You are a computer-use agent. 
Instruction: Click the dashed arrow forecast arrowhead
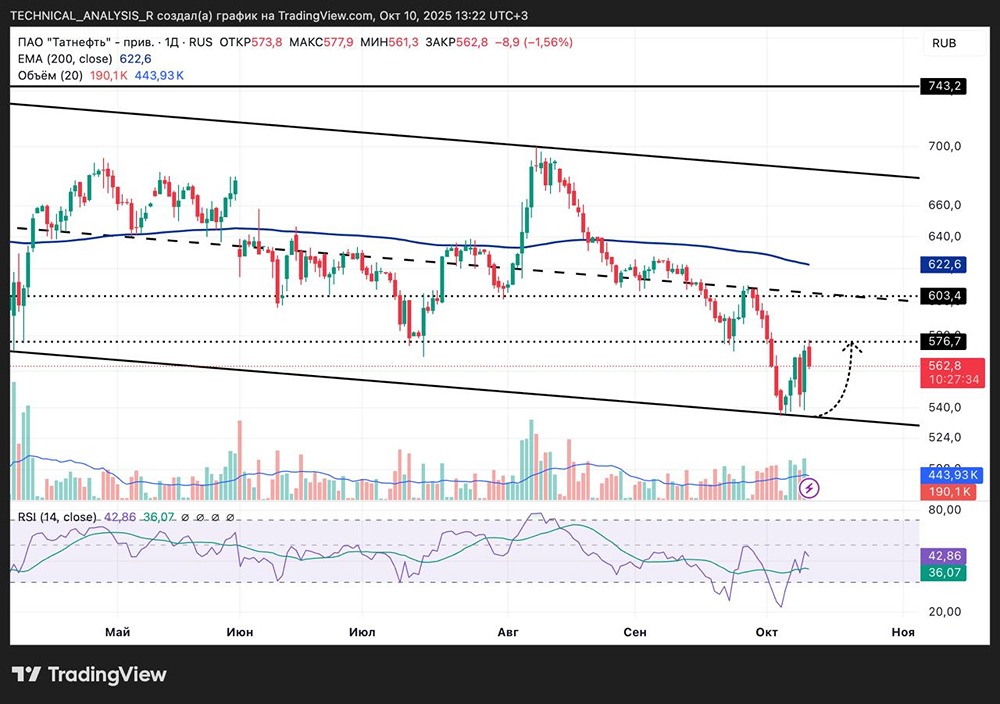coord(853,345)
